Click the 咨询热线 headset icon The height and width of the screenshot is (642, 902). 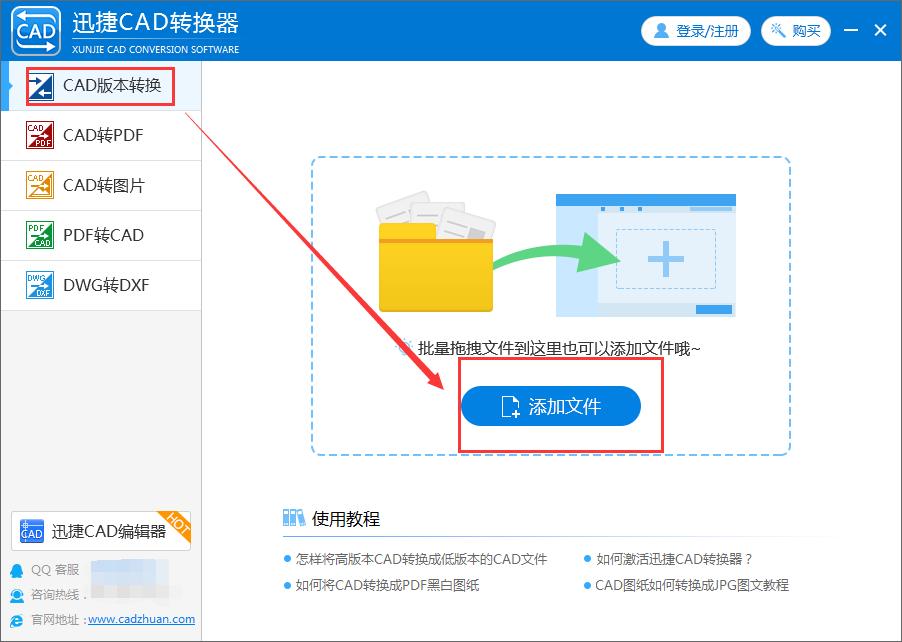15,596
